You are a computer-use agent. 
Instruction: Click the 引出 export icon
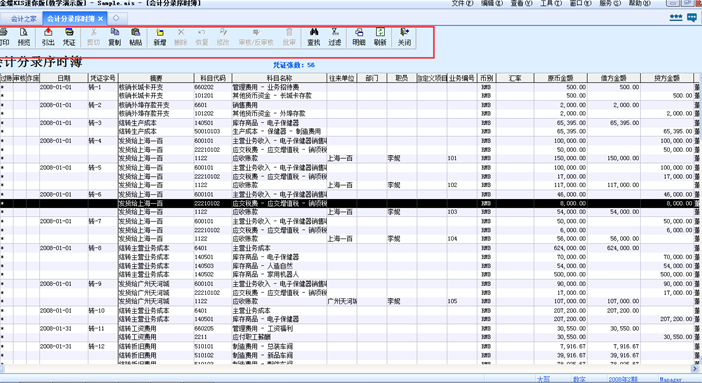point(48,37)
